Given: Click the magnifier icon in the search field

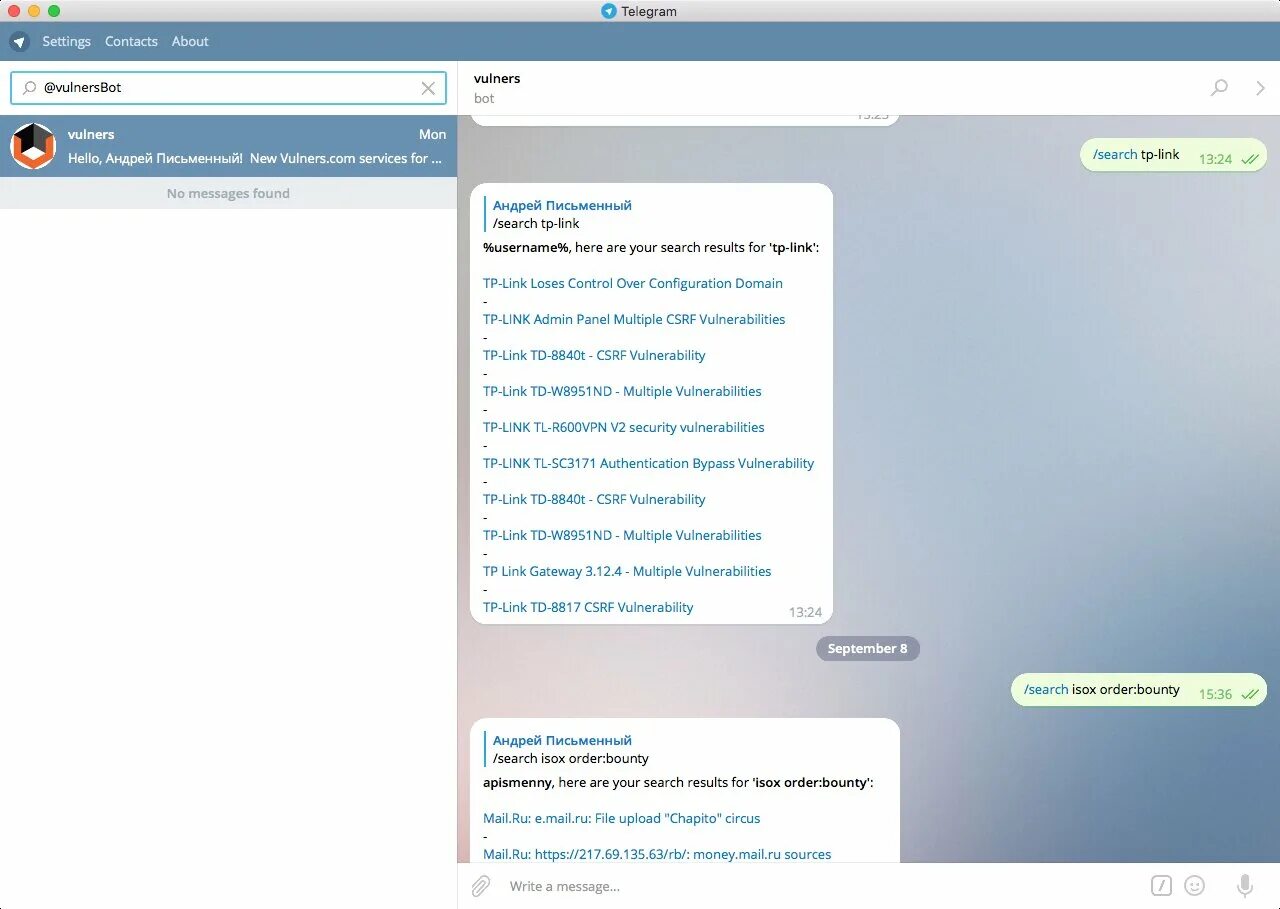Looking at the screenshot, I should [30, 88].
